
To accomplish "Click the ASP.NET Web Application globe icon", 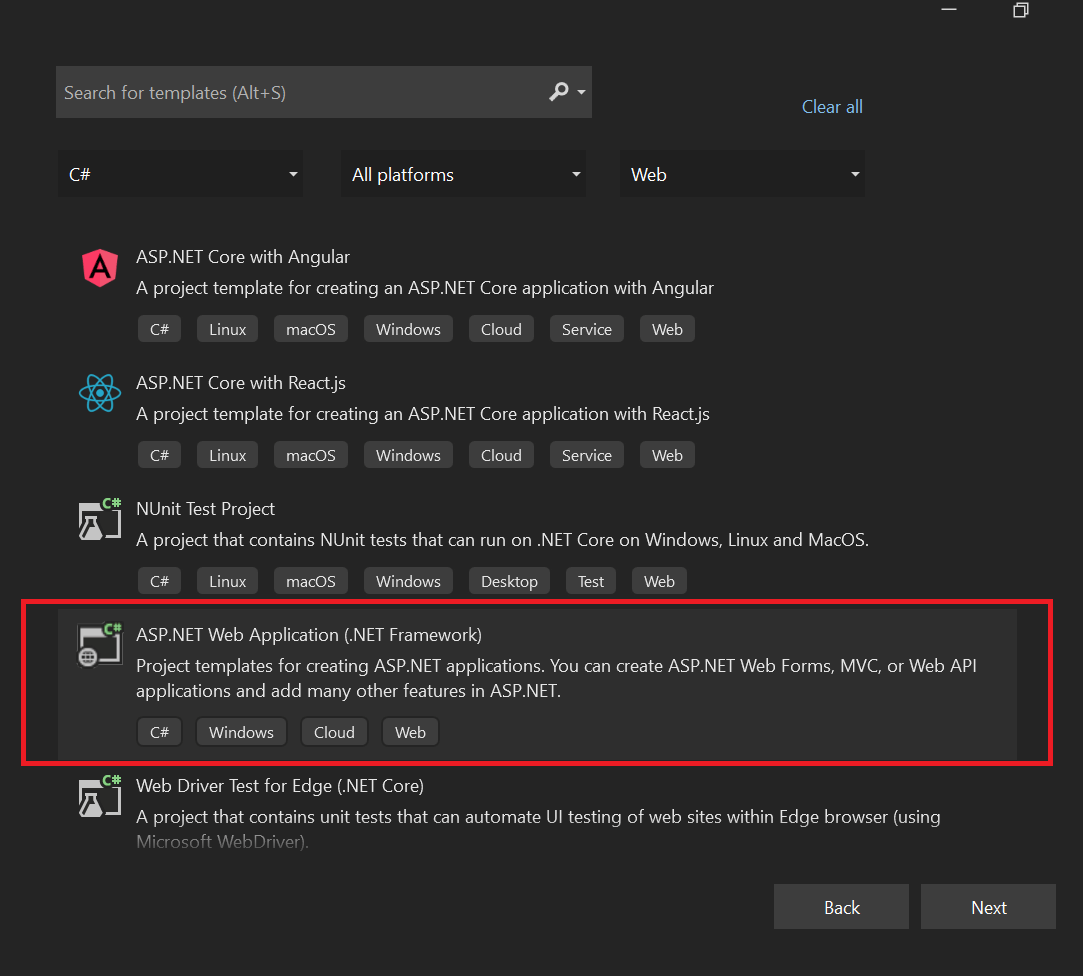I will point(100,645).
